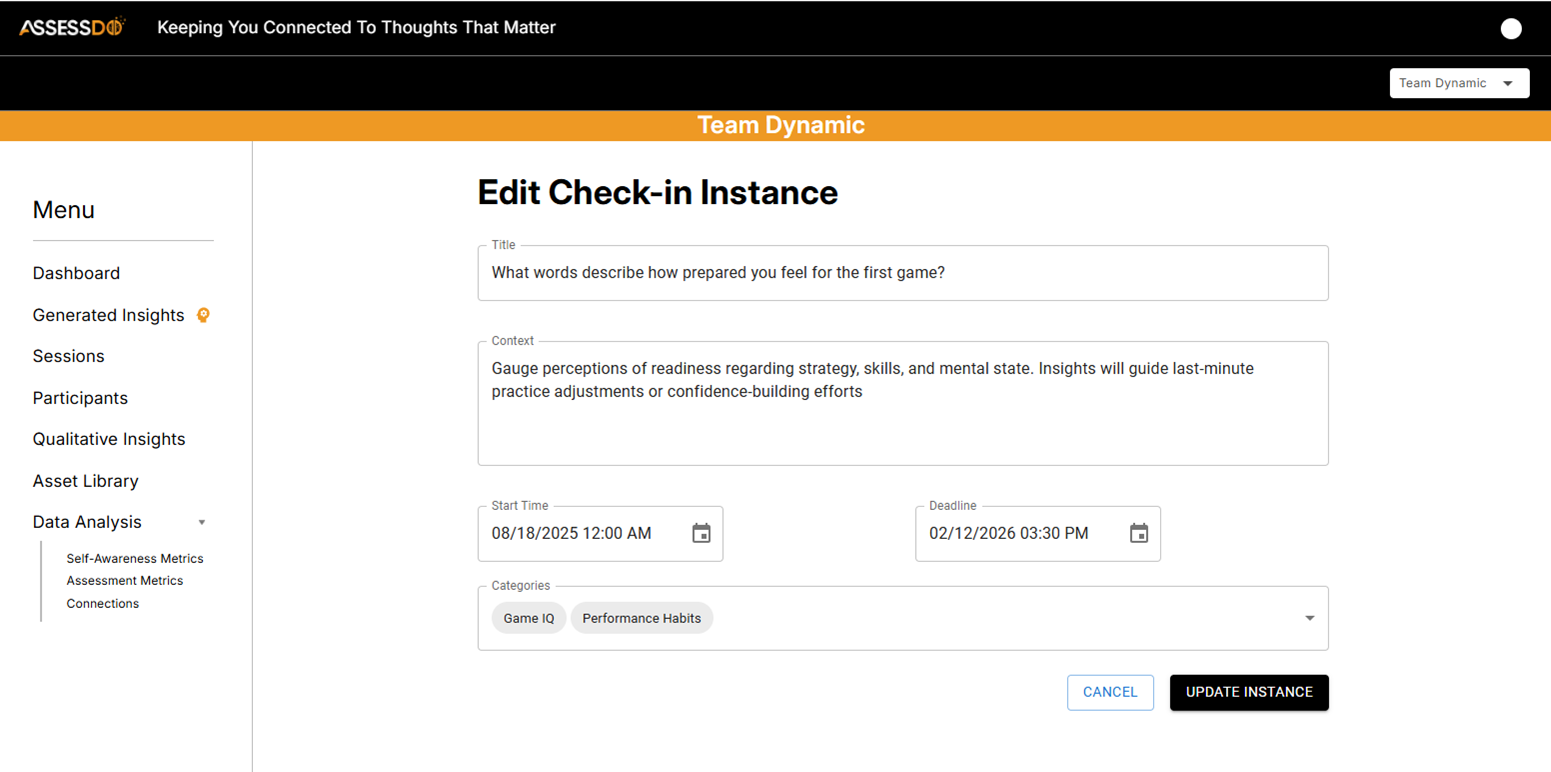This screenshot has width=1551, height=772.
Task: Click into the Title input field
Action: click(903, 273)
